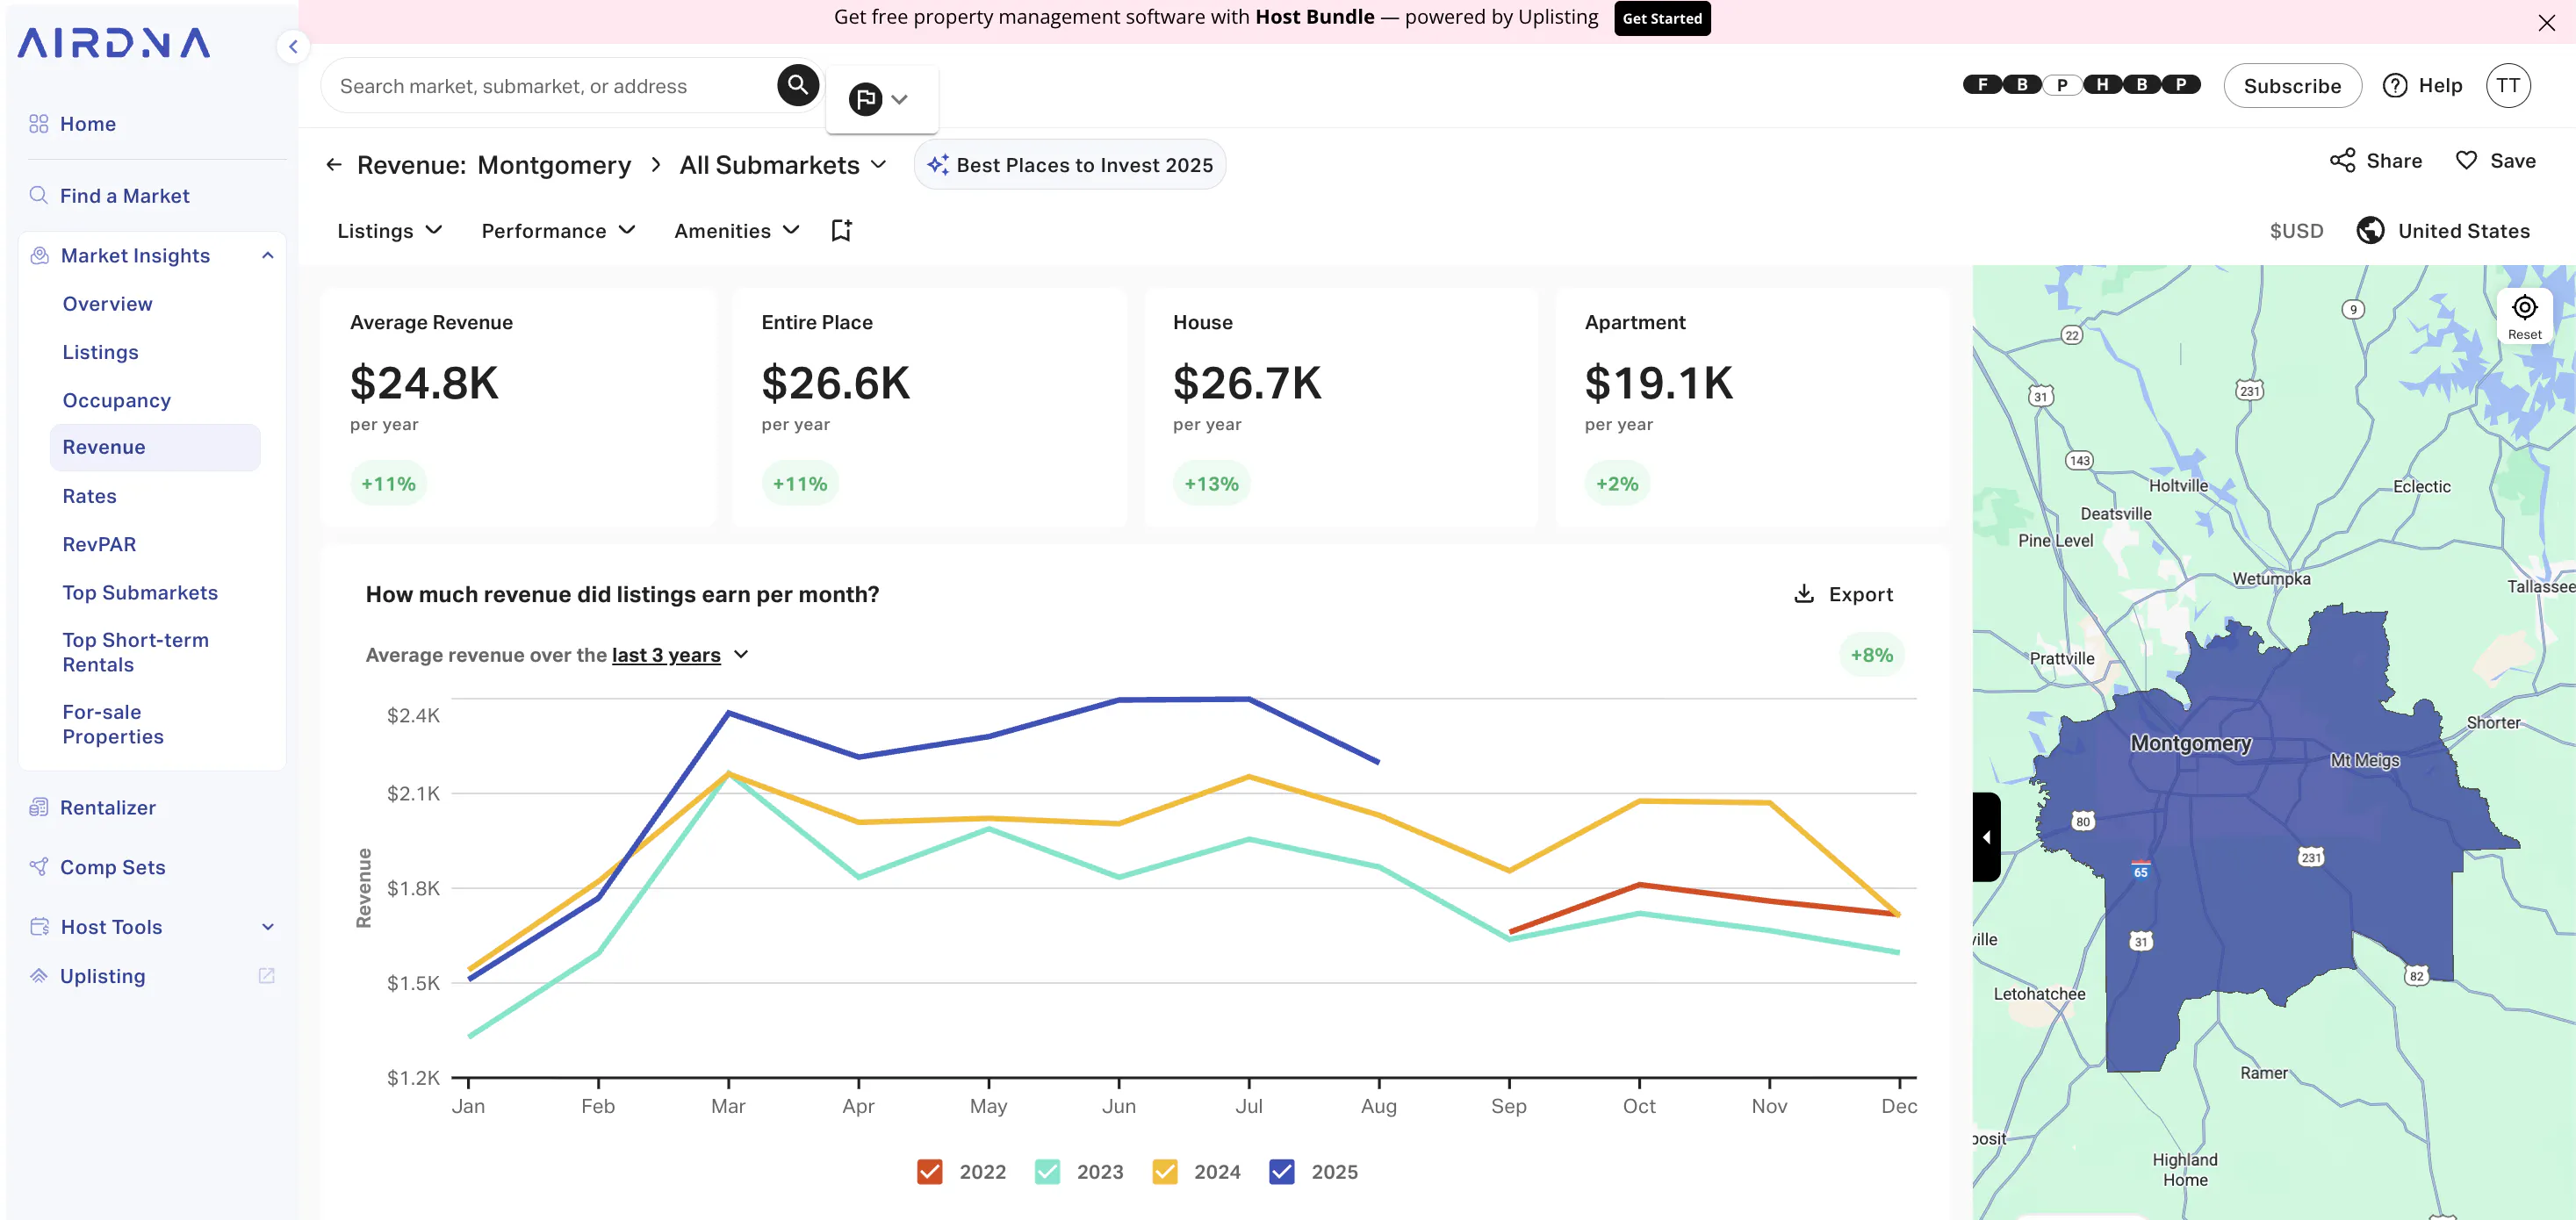
Task: Dismiss the Host Bundle banner with X
Action: pos(2545,22)
